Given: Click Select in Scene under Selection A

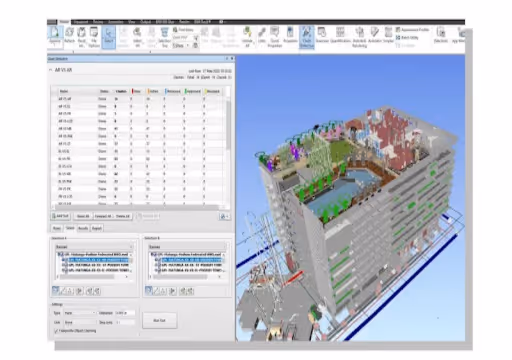Looking at the screenshot, I should point(97,291).
